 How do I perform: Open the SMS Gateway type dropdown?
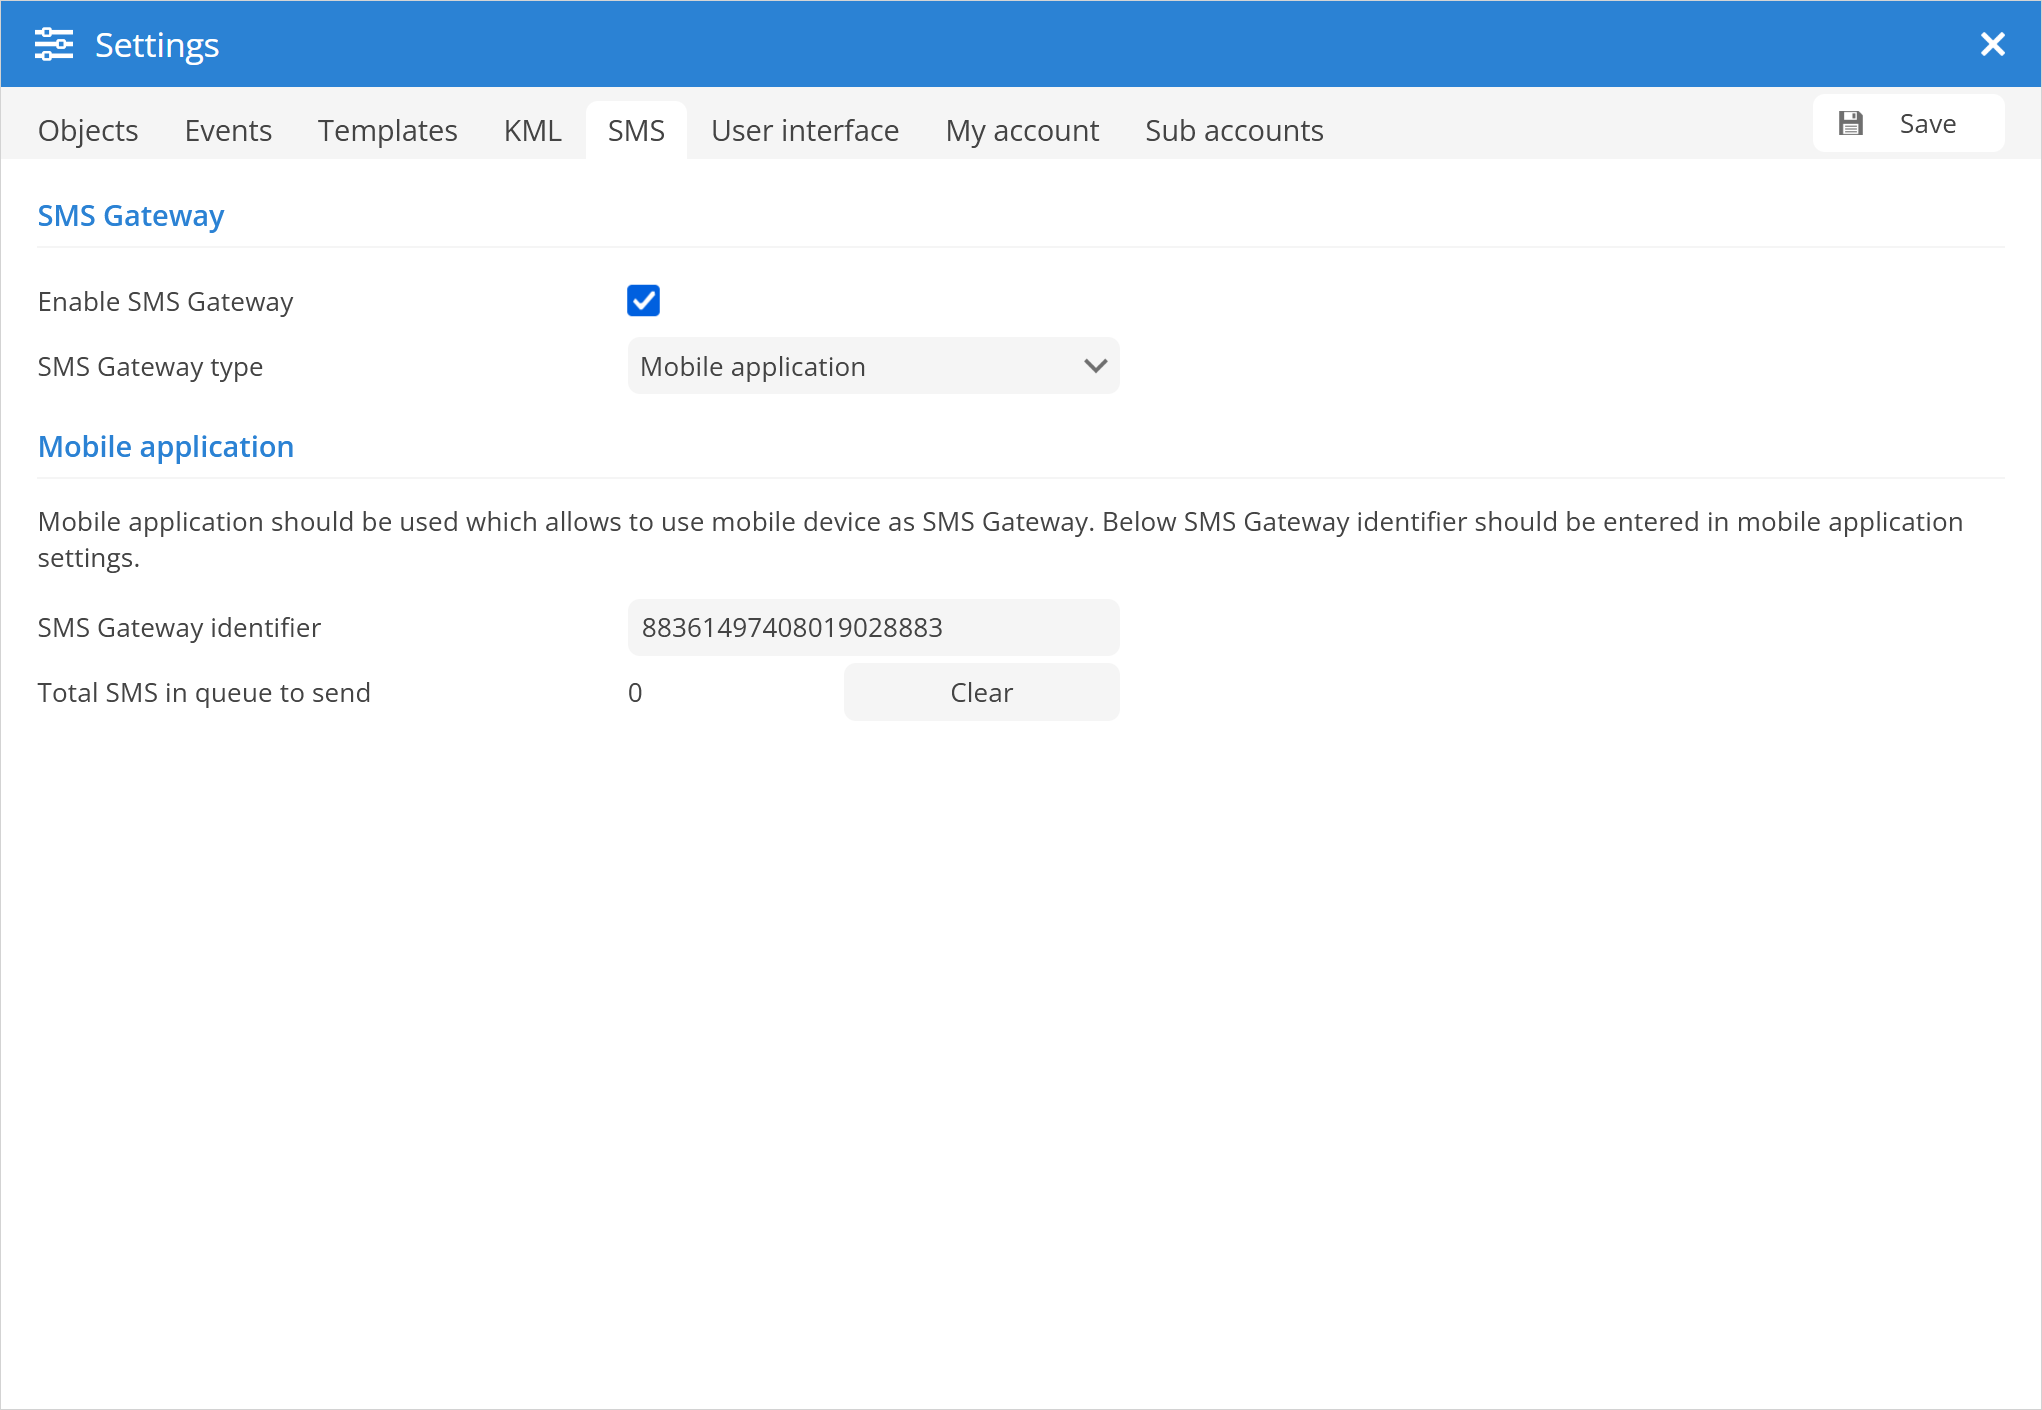pyautogui.click(x=872, y=367)
